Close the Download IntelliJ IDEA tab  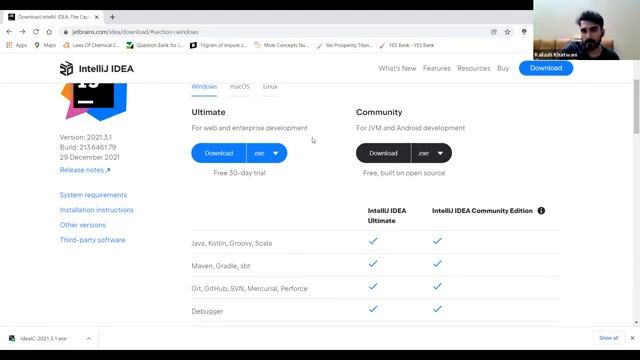[x=96, y=17]
